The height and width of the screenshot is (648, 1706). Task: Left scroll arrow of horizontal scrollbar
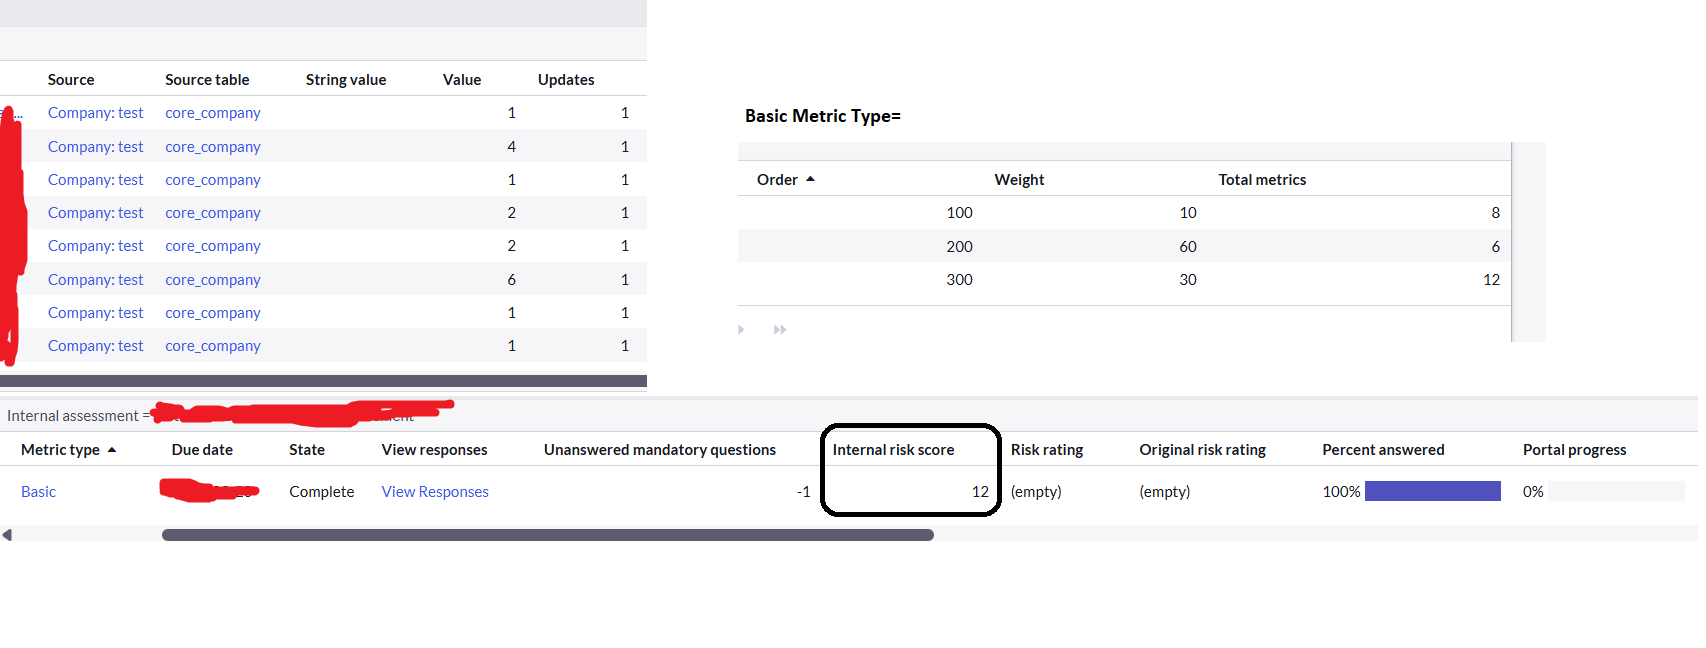tap(7, 535)
